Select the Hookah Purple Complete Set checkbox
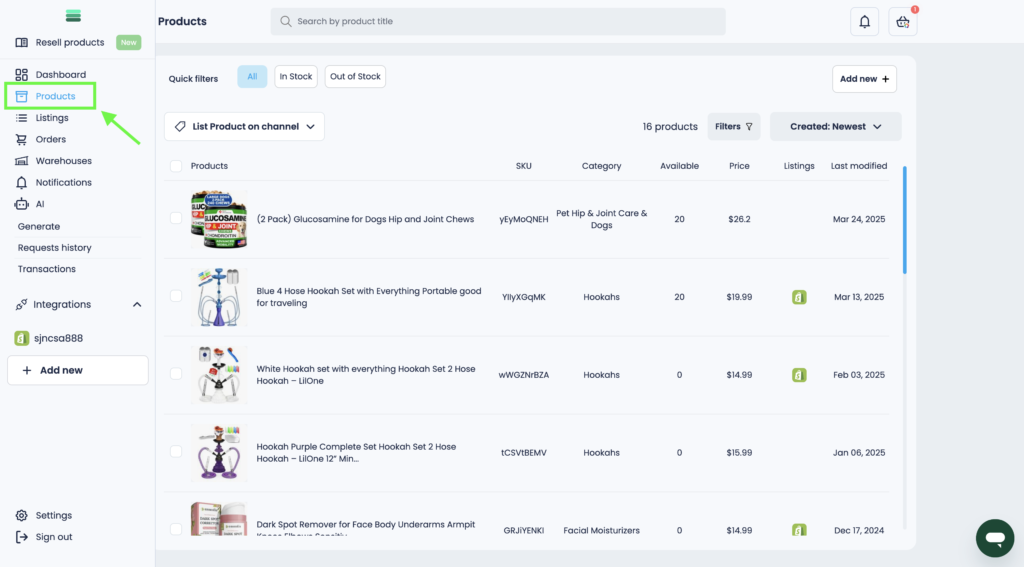The image size is (1024, 567). [x=176, y=452]
